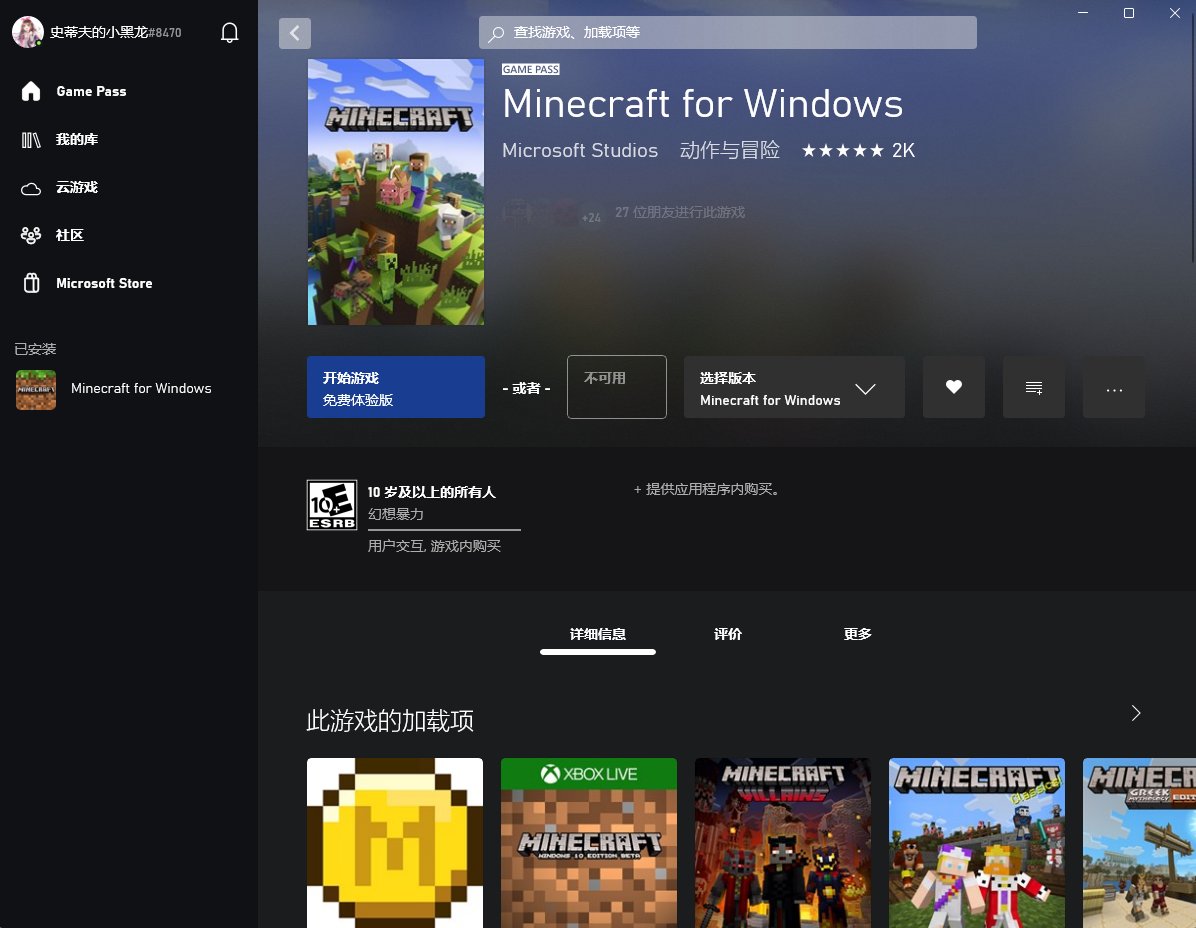Click the friends avatars playing this game
This screenshot has width=1196, height=928.
[551, 212]
